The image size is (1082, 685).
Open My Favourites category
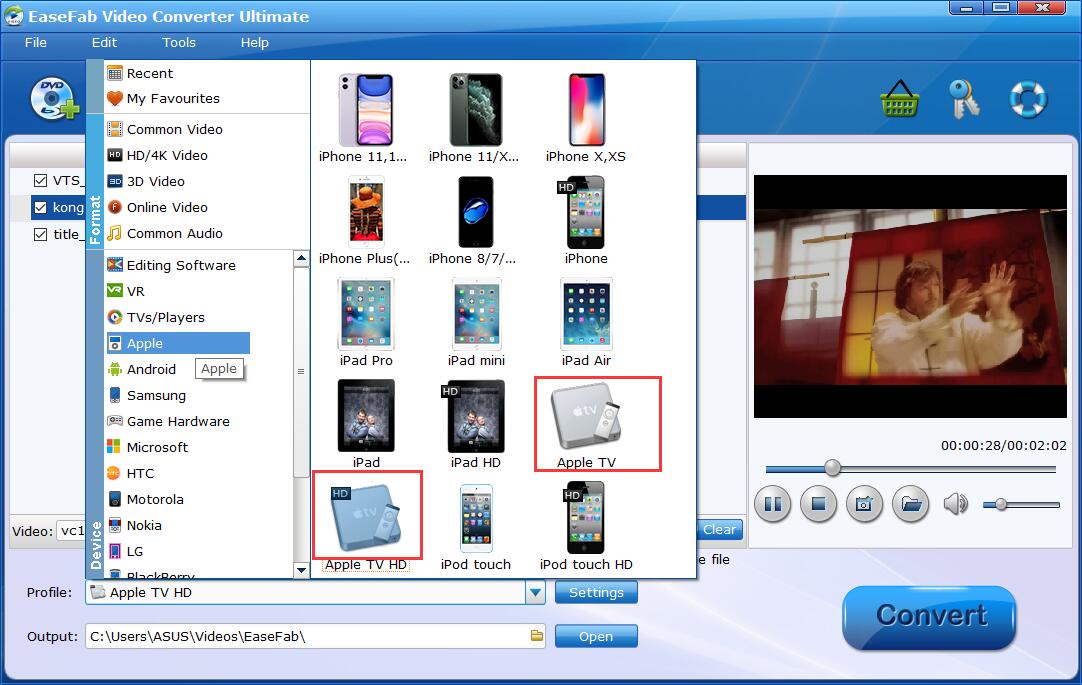pyautogui.click(x=164, y=99)
